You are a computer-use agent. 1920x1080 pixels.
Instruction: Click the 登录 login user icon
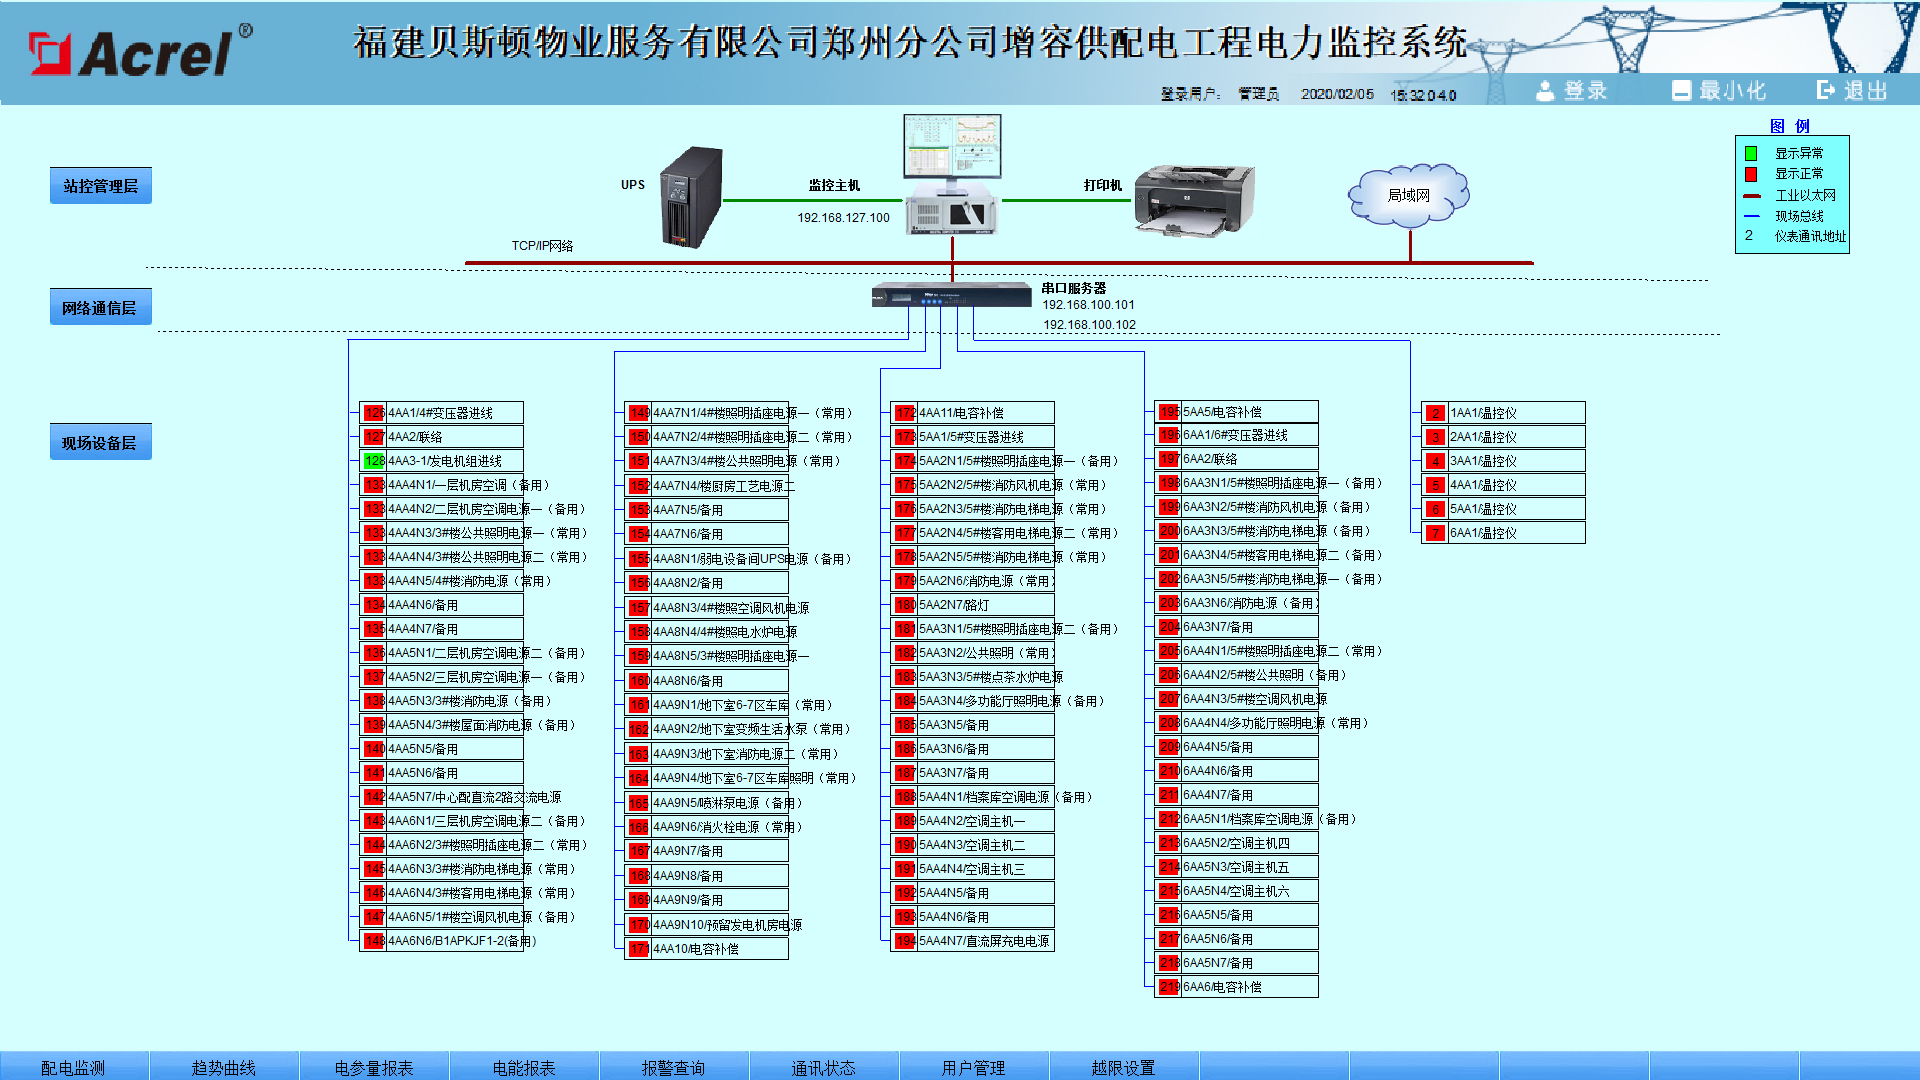(1545, 90)
